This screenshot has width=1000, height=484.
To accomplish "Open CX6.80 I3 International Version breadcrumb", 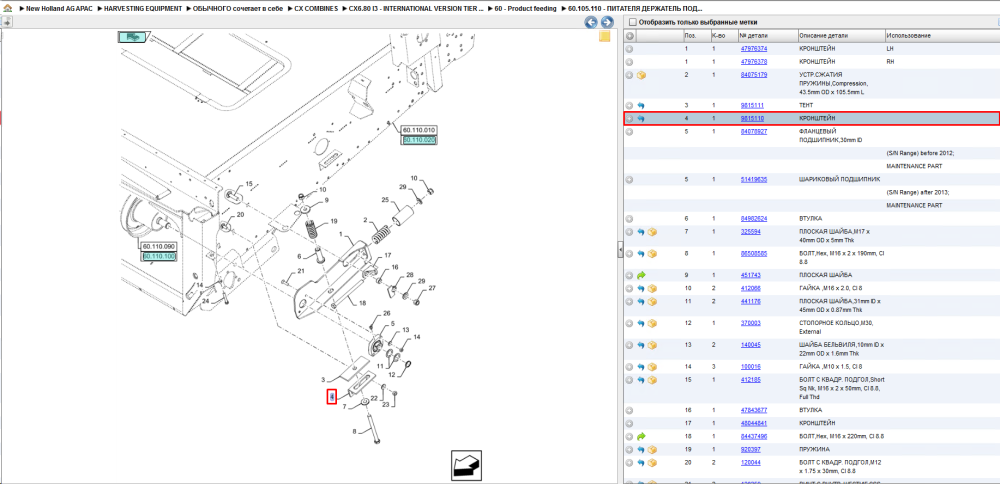I will pos(416,8).
